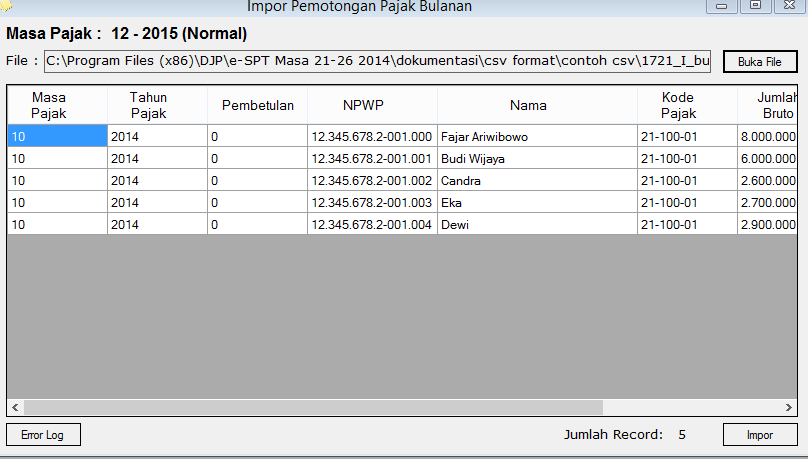Click the 2.700.000 bruto amount cell
The image size is (808, 459).
click(x=767, y=202)
